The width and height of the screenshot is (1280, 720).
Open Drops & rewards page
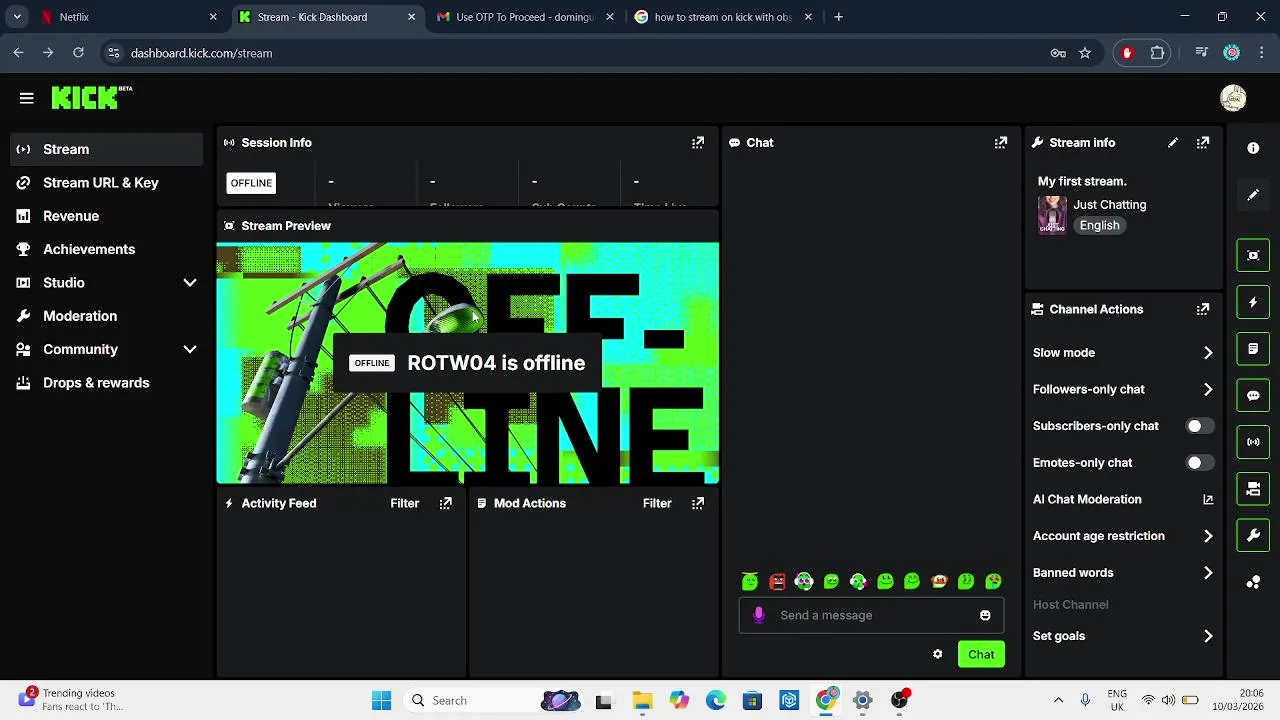(x=106, y=383)
